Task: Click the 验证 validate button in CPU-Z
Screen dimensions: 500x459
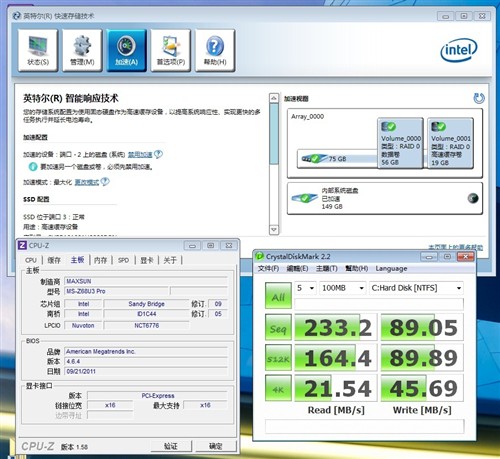Action: coord(171,446)
